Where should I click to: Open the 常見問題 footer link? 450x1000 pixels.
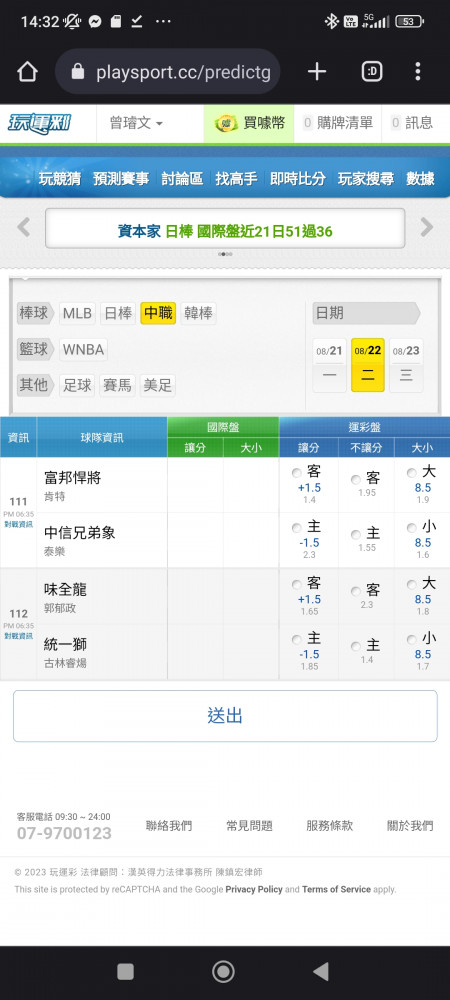click(x=249, y=826)
